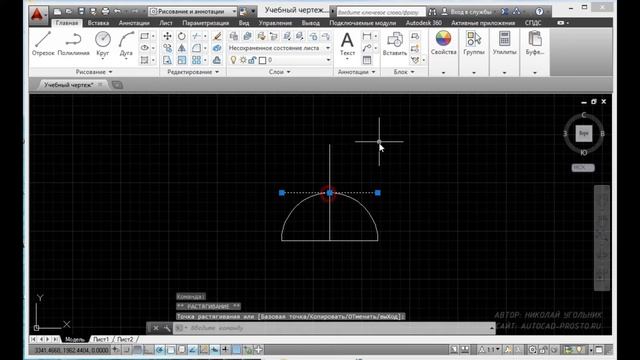Click the Вставить block insert tool
640x360 pixels.
click(395, 44)
